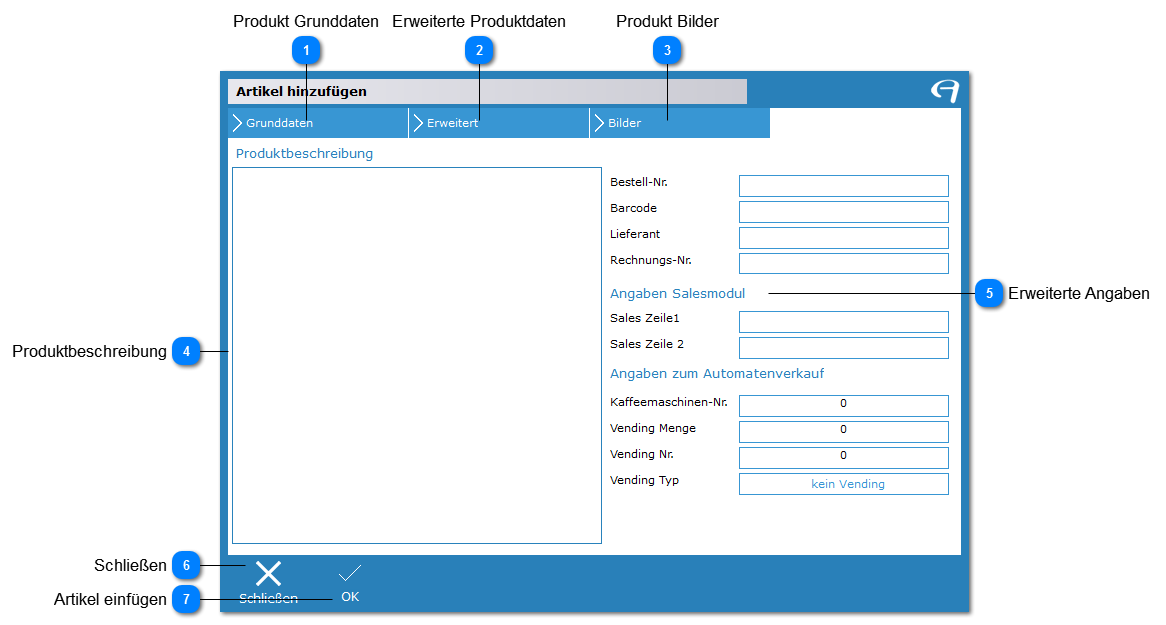Select the Kaffeemaschinen-Nr. value field
This screenshot has height=625, width=1166.
843,406
